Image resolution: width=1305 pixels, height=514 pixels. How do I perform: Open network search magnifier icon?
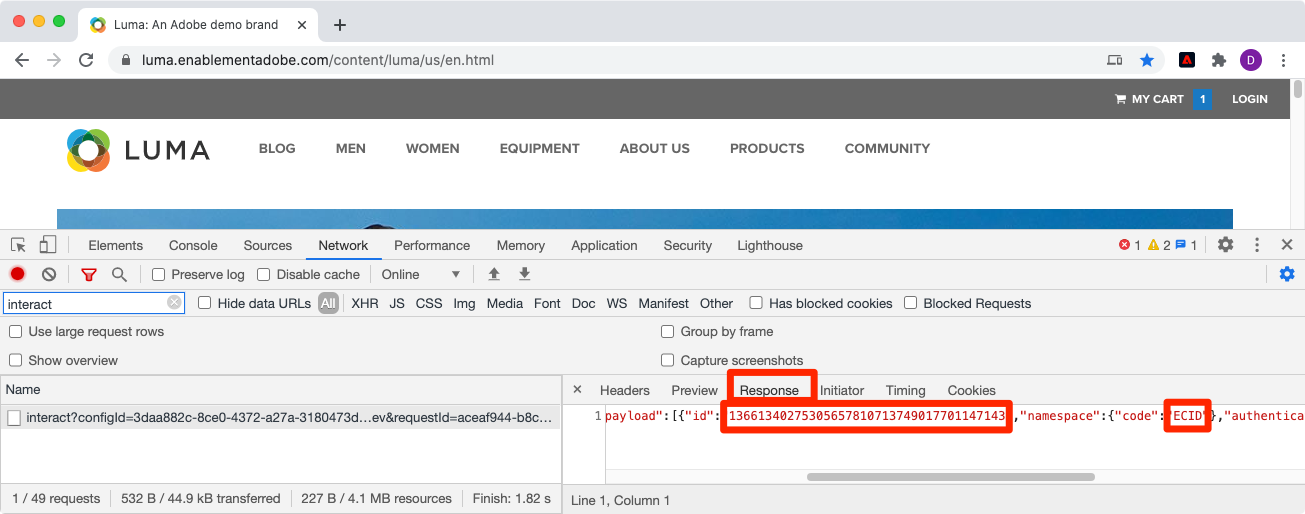click(119, 274)
